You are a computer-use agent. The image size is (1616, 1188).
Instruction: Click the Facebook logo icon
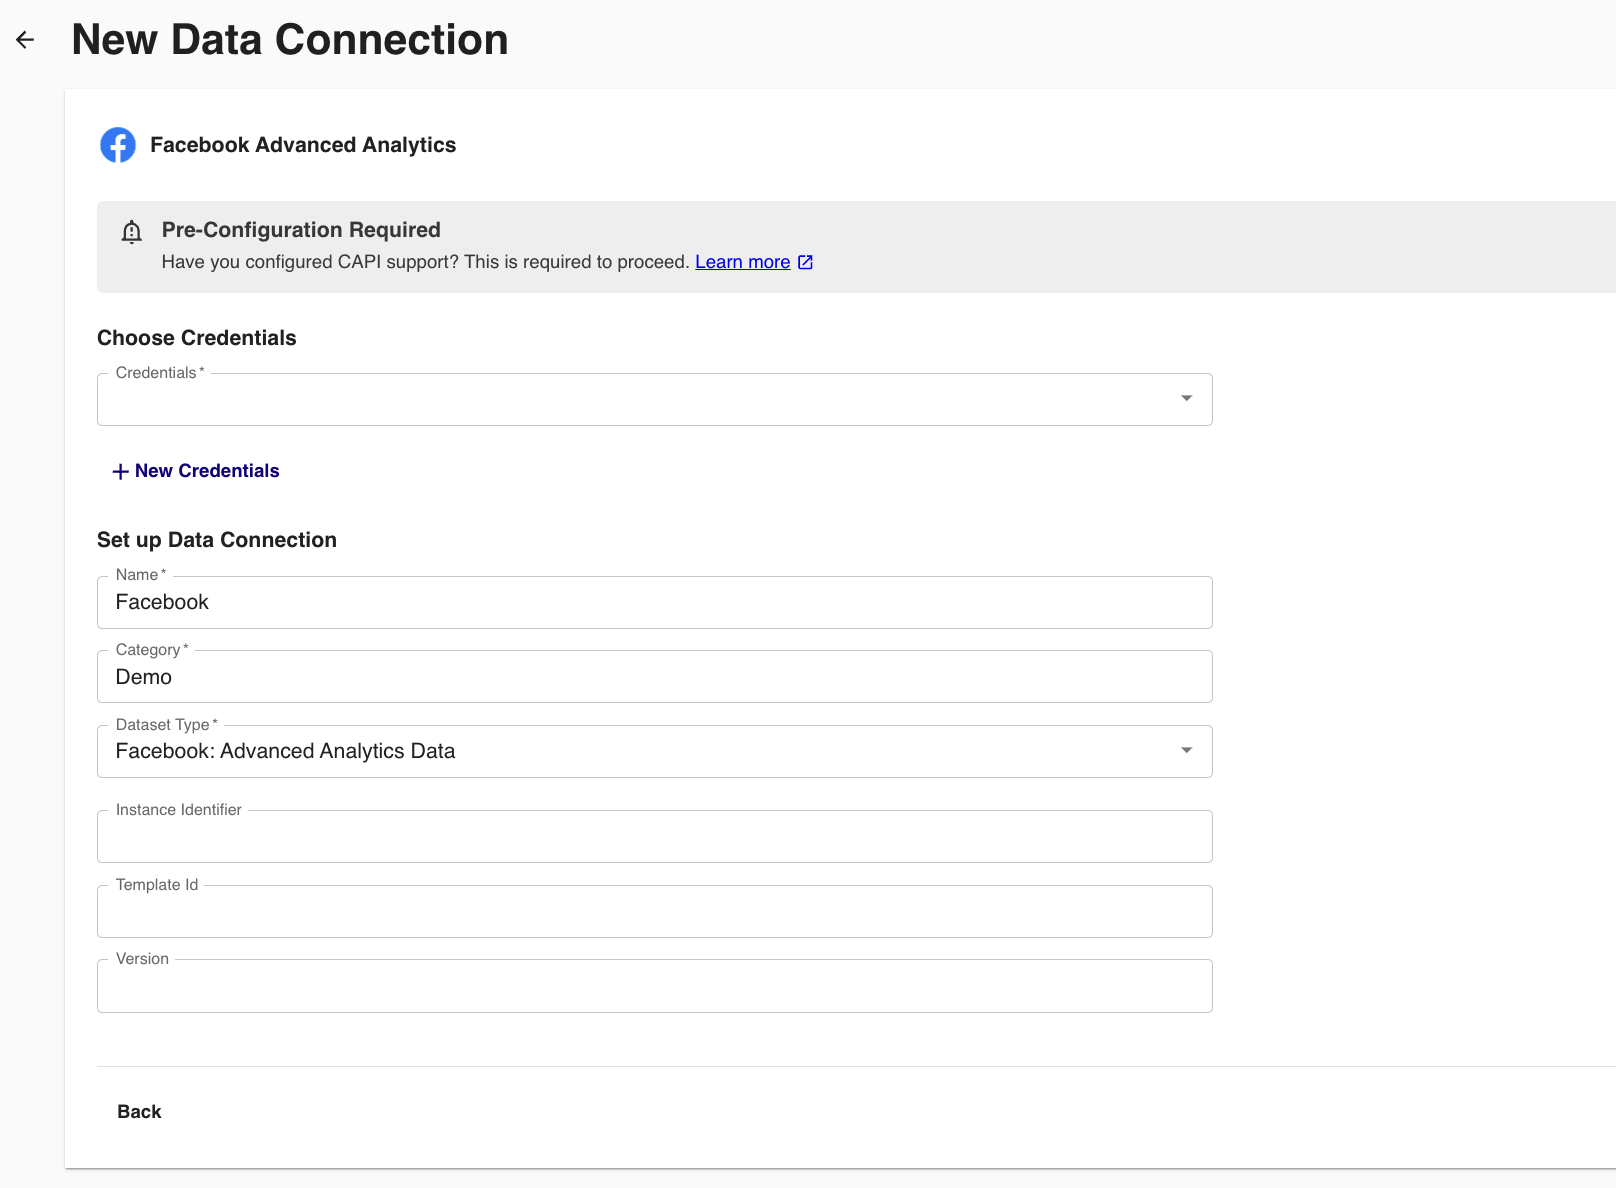point(118,145)
